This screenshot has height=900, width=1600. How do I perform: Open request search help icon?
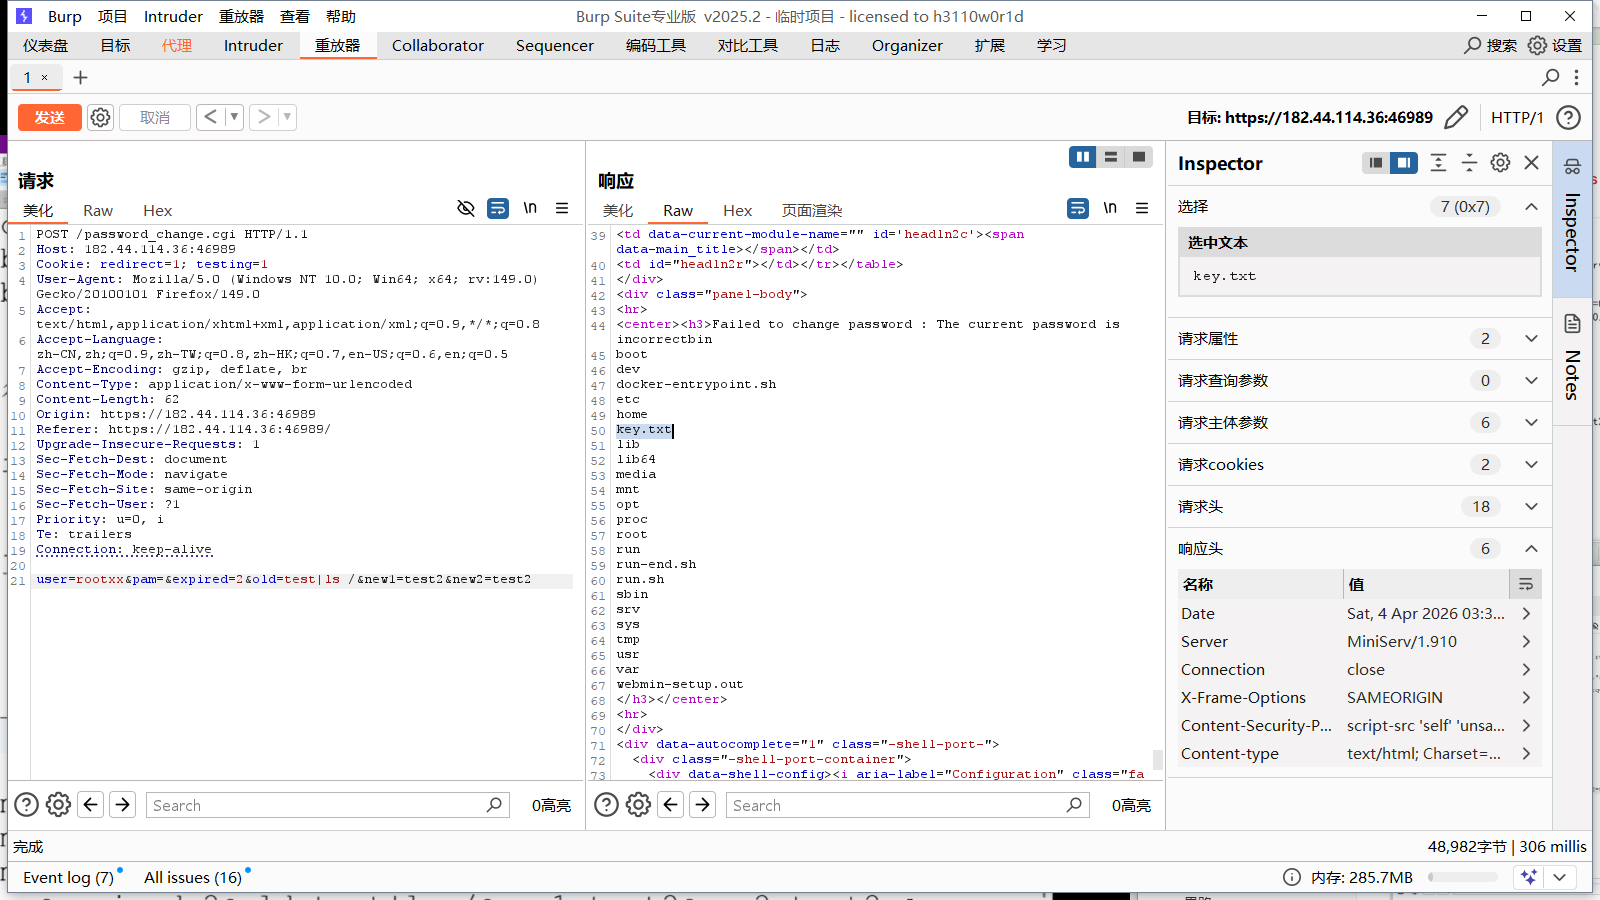pyautogui.click(x=27, y=804)
